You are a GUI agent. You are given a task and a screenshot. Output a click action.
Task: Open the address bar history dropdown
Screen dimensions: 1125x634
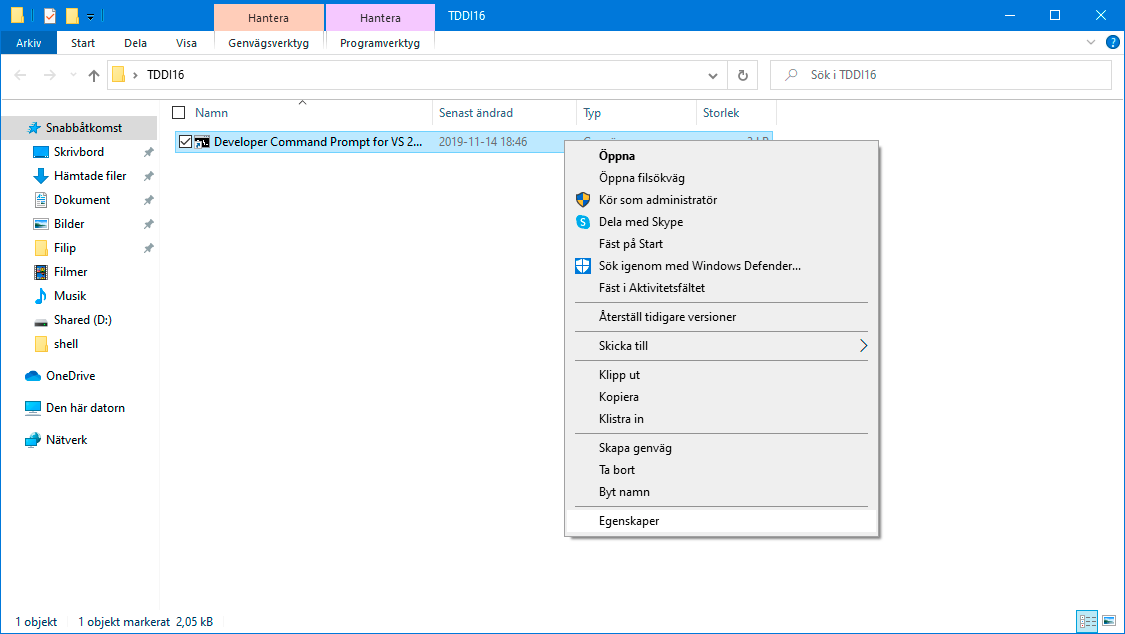(712, 75)
